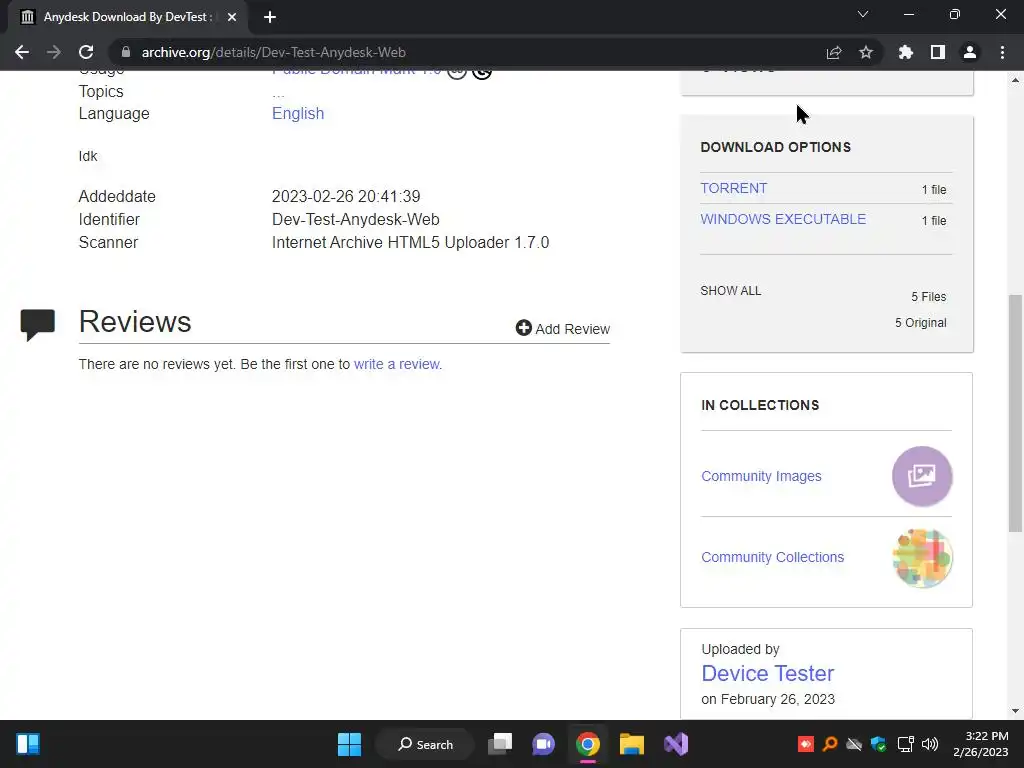The width and height of the screenshot is (1024, 768).
Task: Click the cloud sync tray icon
Action: 854,744
